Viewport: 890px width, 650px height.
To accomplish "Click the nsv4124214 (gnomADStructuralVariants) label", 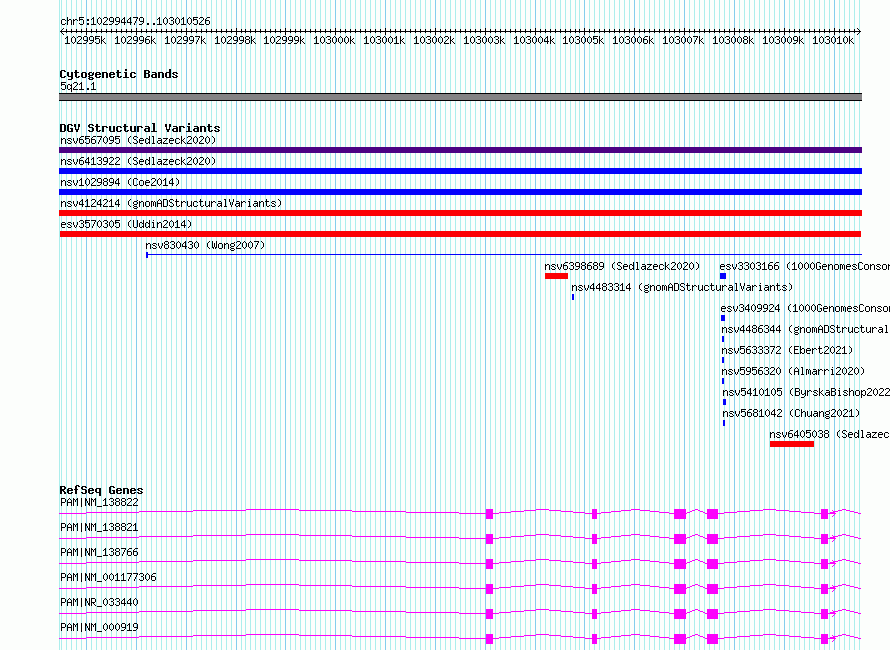I will click(171, 203).
